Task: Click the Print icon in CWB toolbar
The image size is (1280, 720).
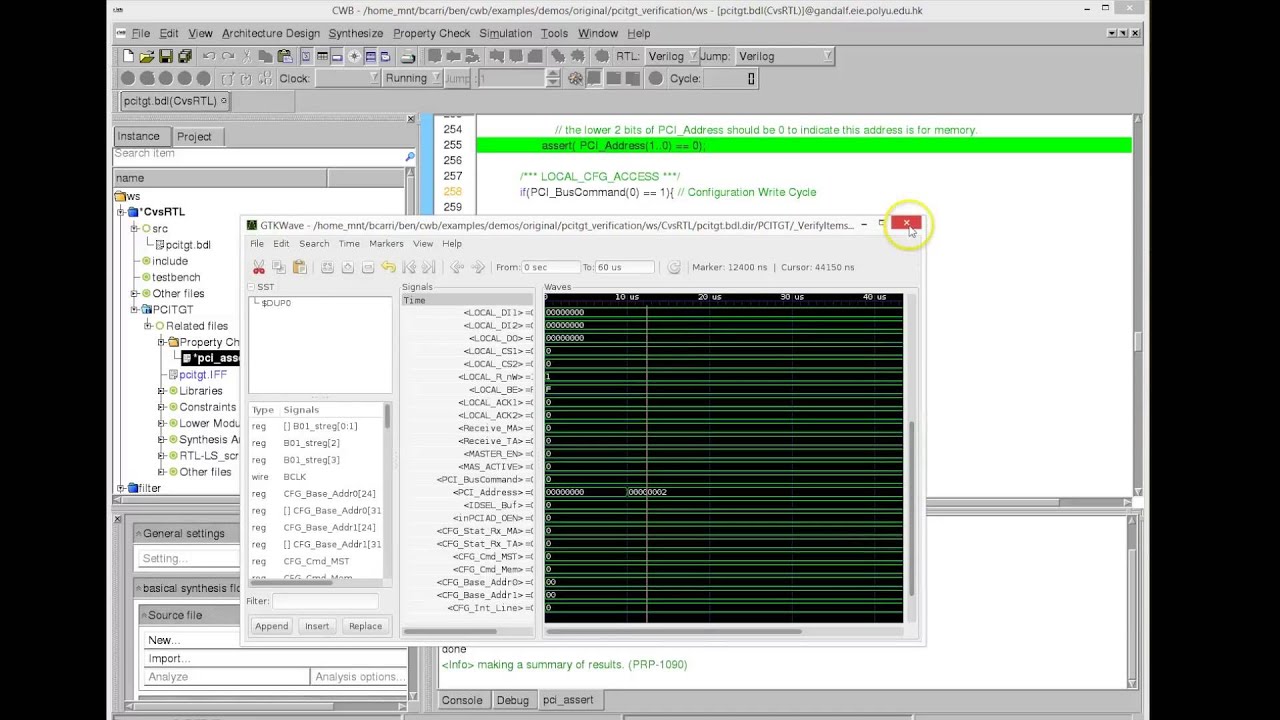Action: (x=408, y=56)
